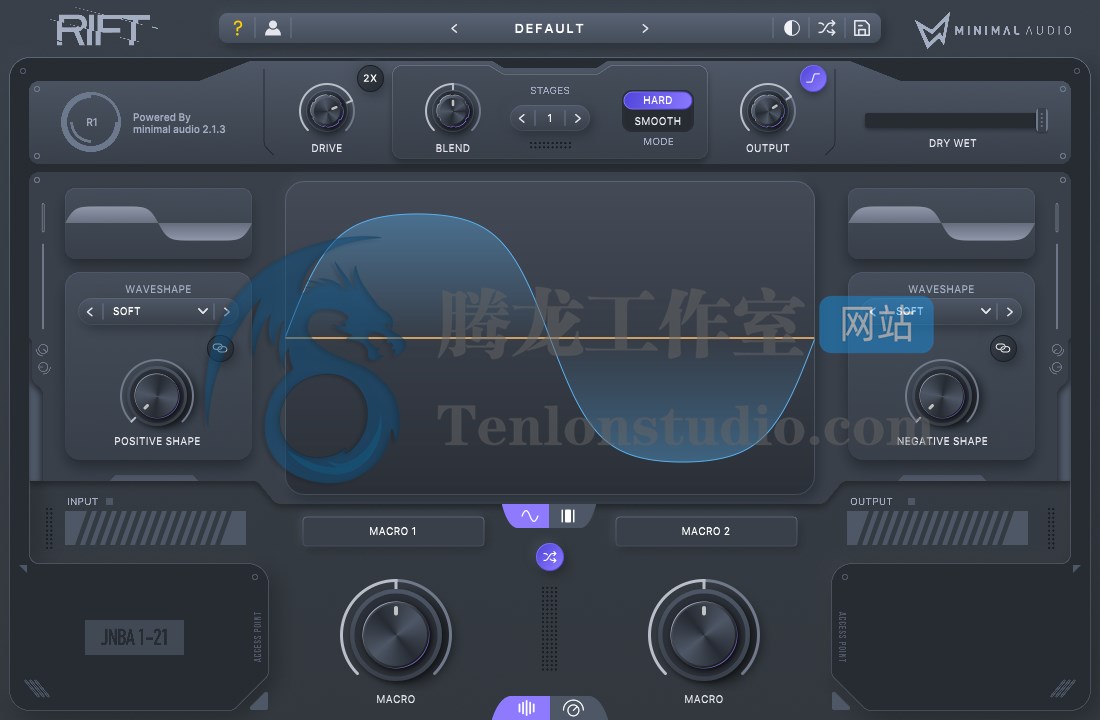Click the MACRO 2 name field
Screen dimensions: 1100x720
[x=706, y=531]
